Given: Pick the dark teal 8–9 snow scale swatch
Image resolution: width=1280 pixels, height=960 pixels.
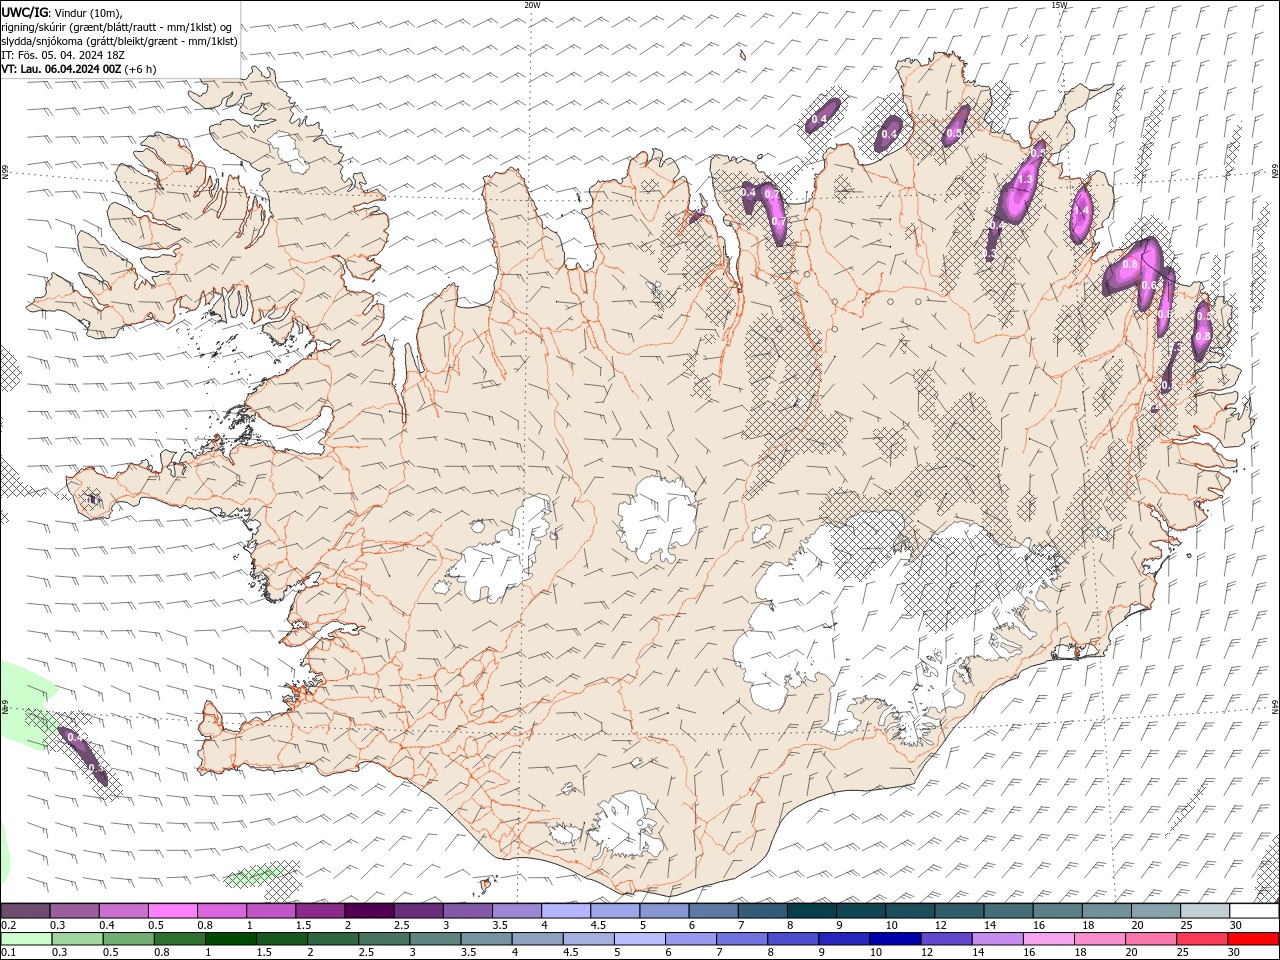Looking at the screenshot, I should (811, 911).
